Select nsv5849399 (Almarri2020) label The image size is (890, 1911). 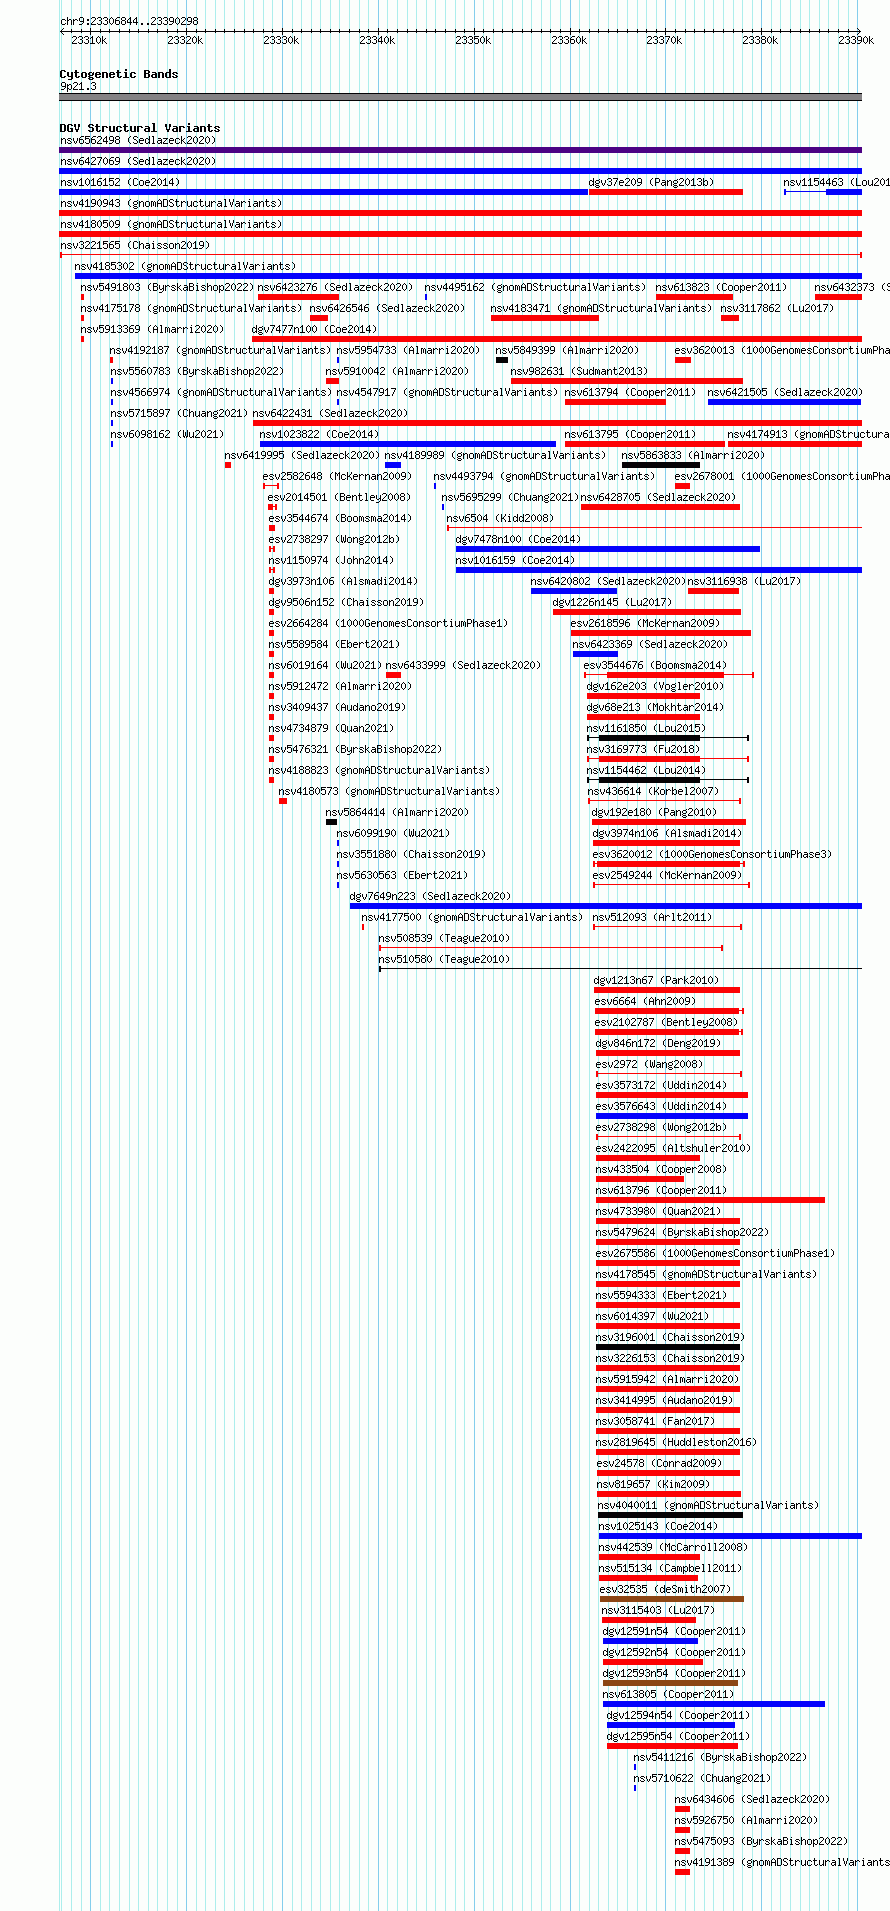pos(567,350)
